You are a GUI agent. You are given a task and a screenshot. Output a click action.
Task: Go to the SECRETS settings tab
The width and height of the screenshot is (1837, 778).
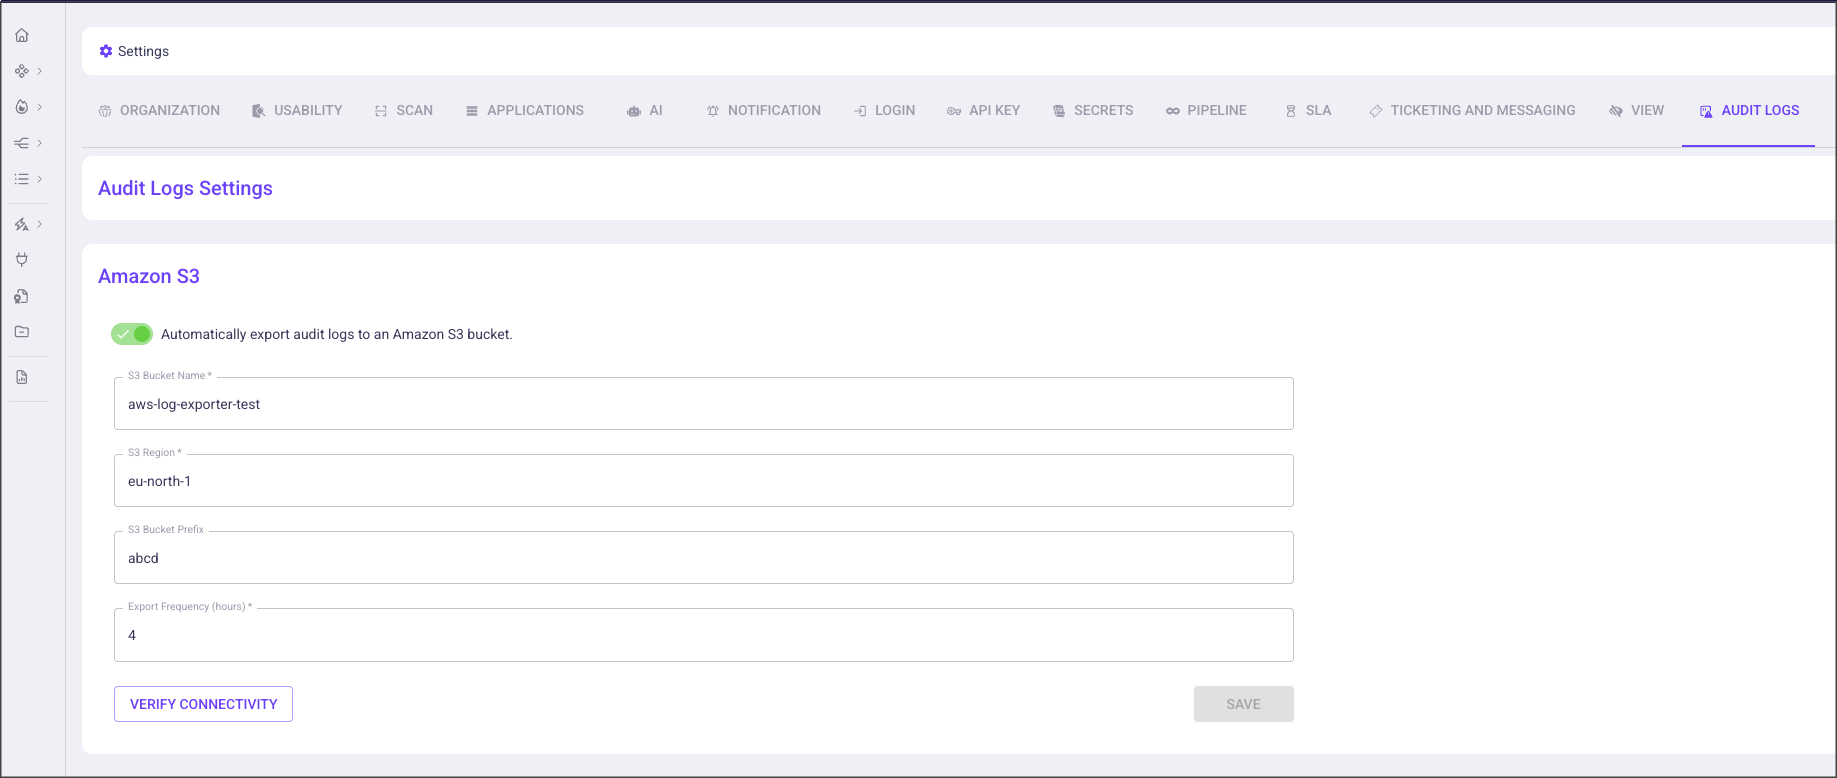click(x=1093, y=110)
